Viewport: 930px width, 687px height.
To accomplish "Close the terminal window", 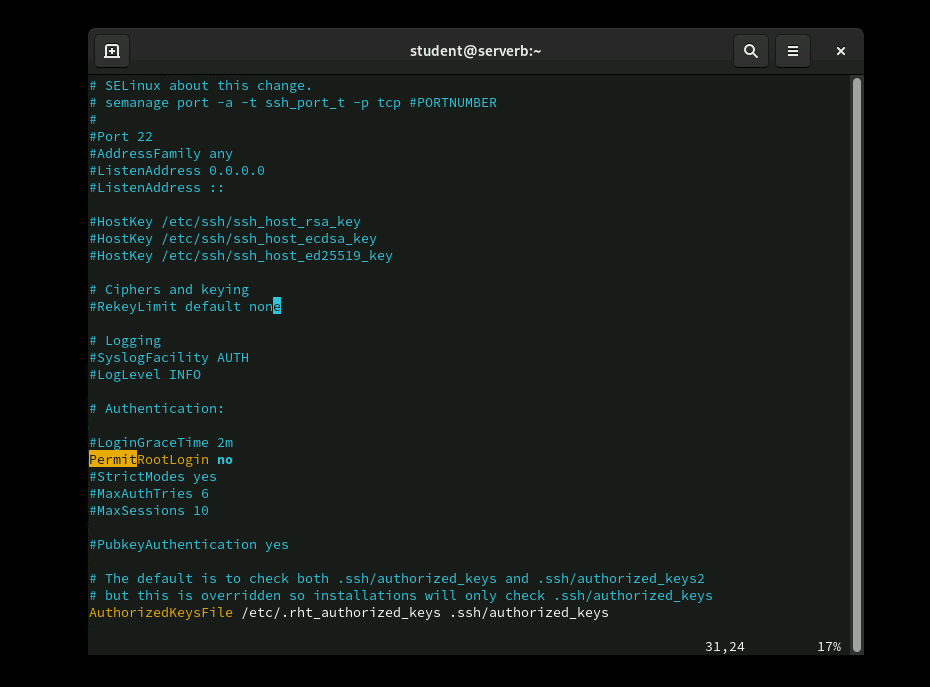I will point(841,51).
